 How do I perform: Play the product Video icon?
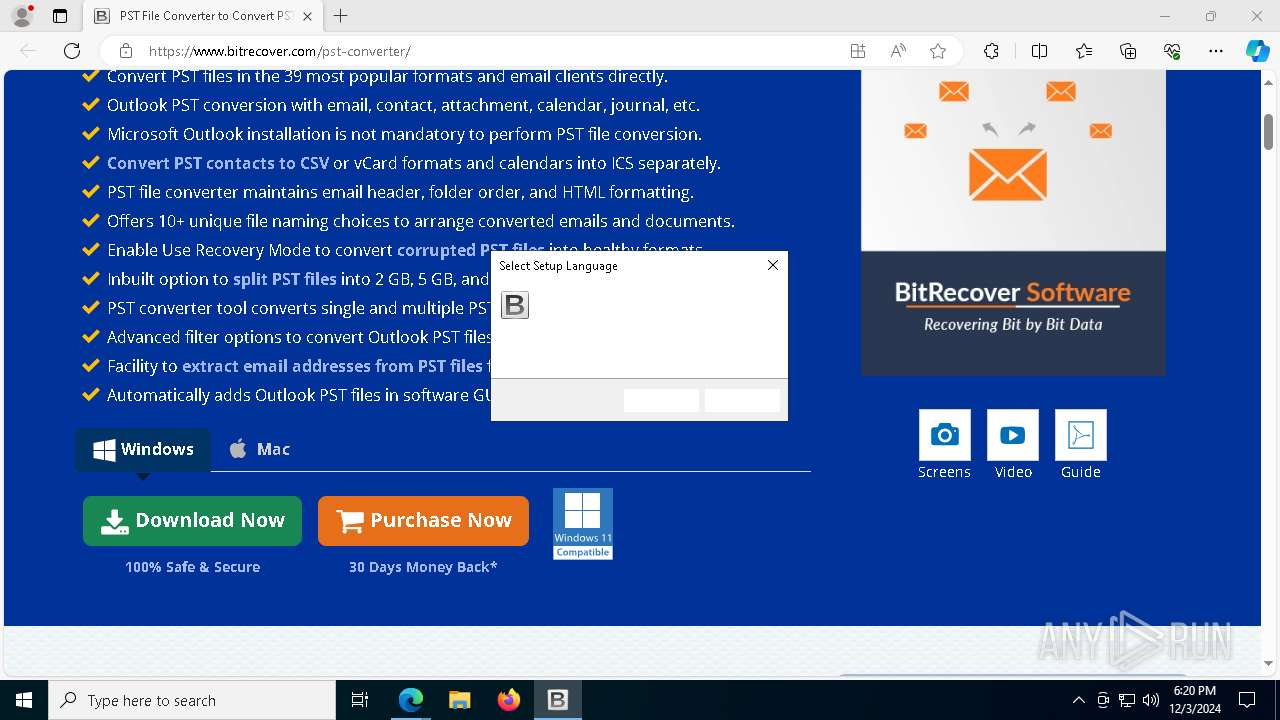point(1013,435)
